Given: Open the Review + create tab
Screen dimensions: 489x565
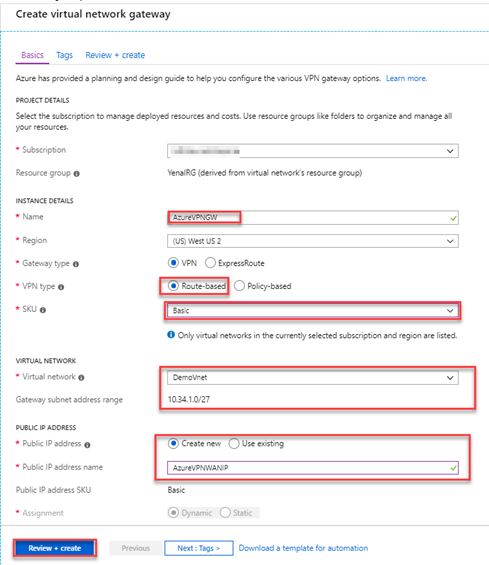Looking at the screenshot, I should click(x=115, y=55).
